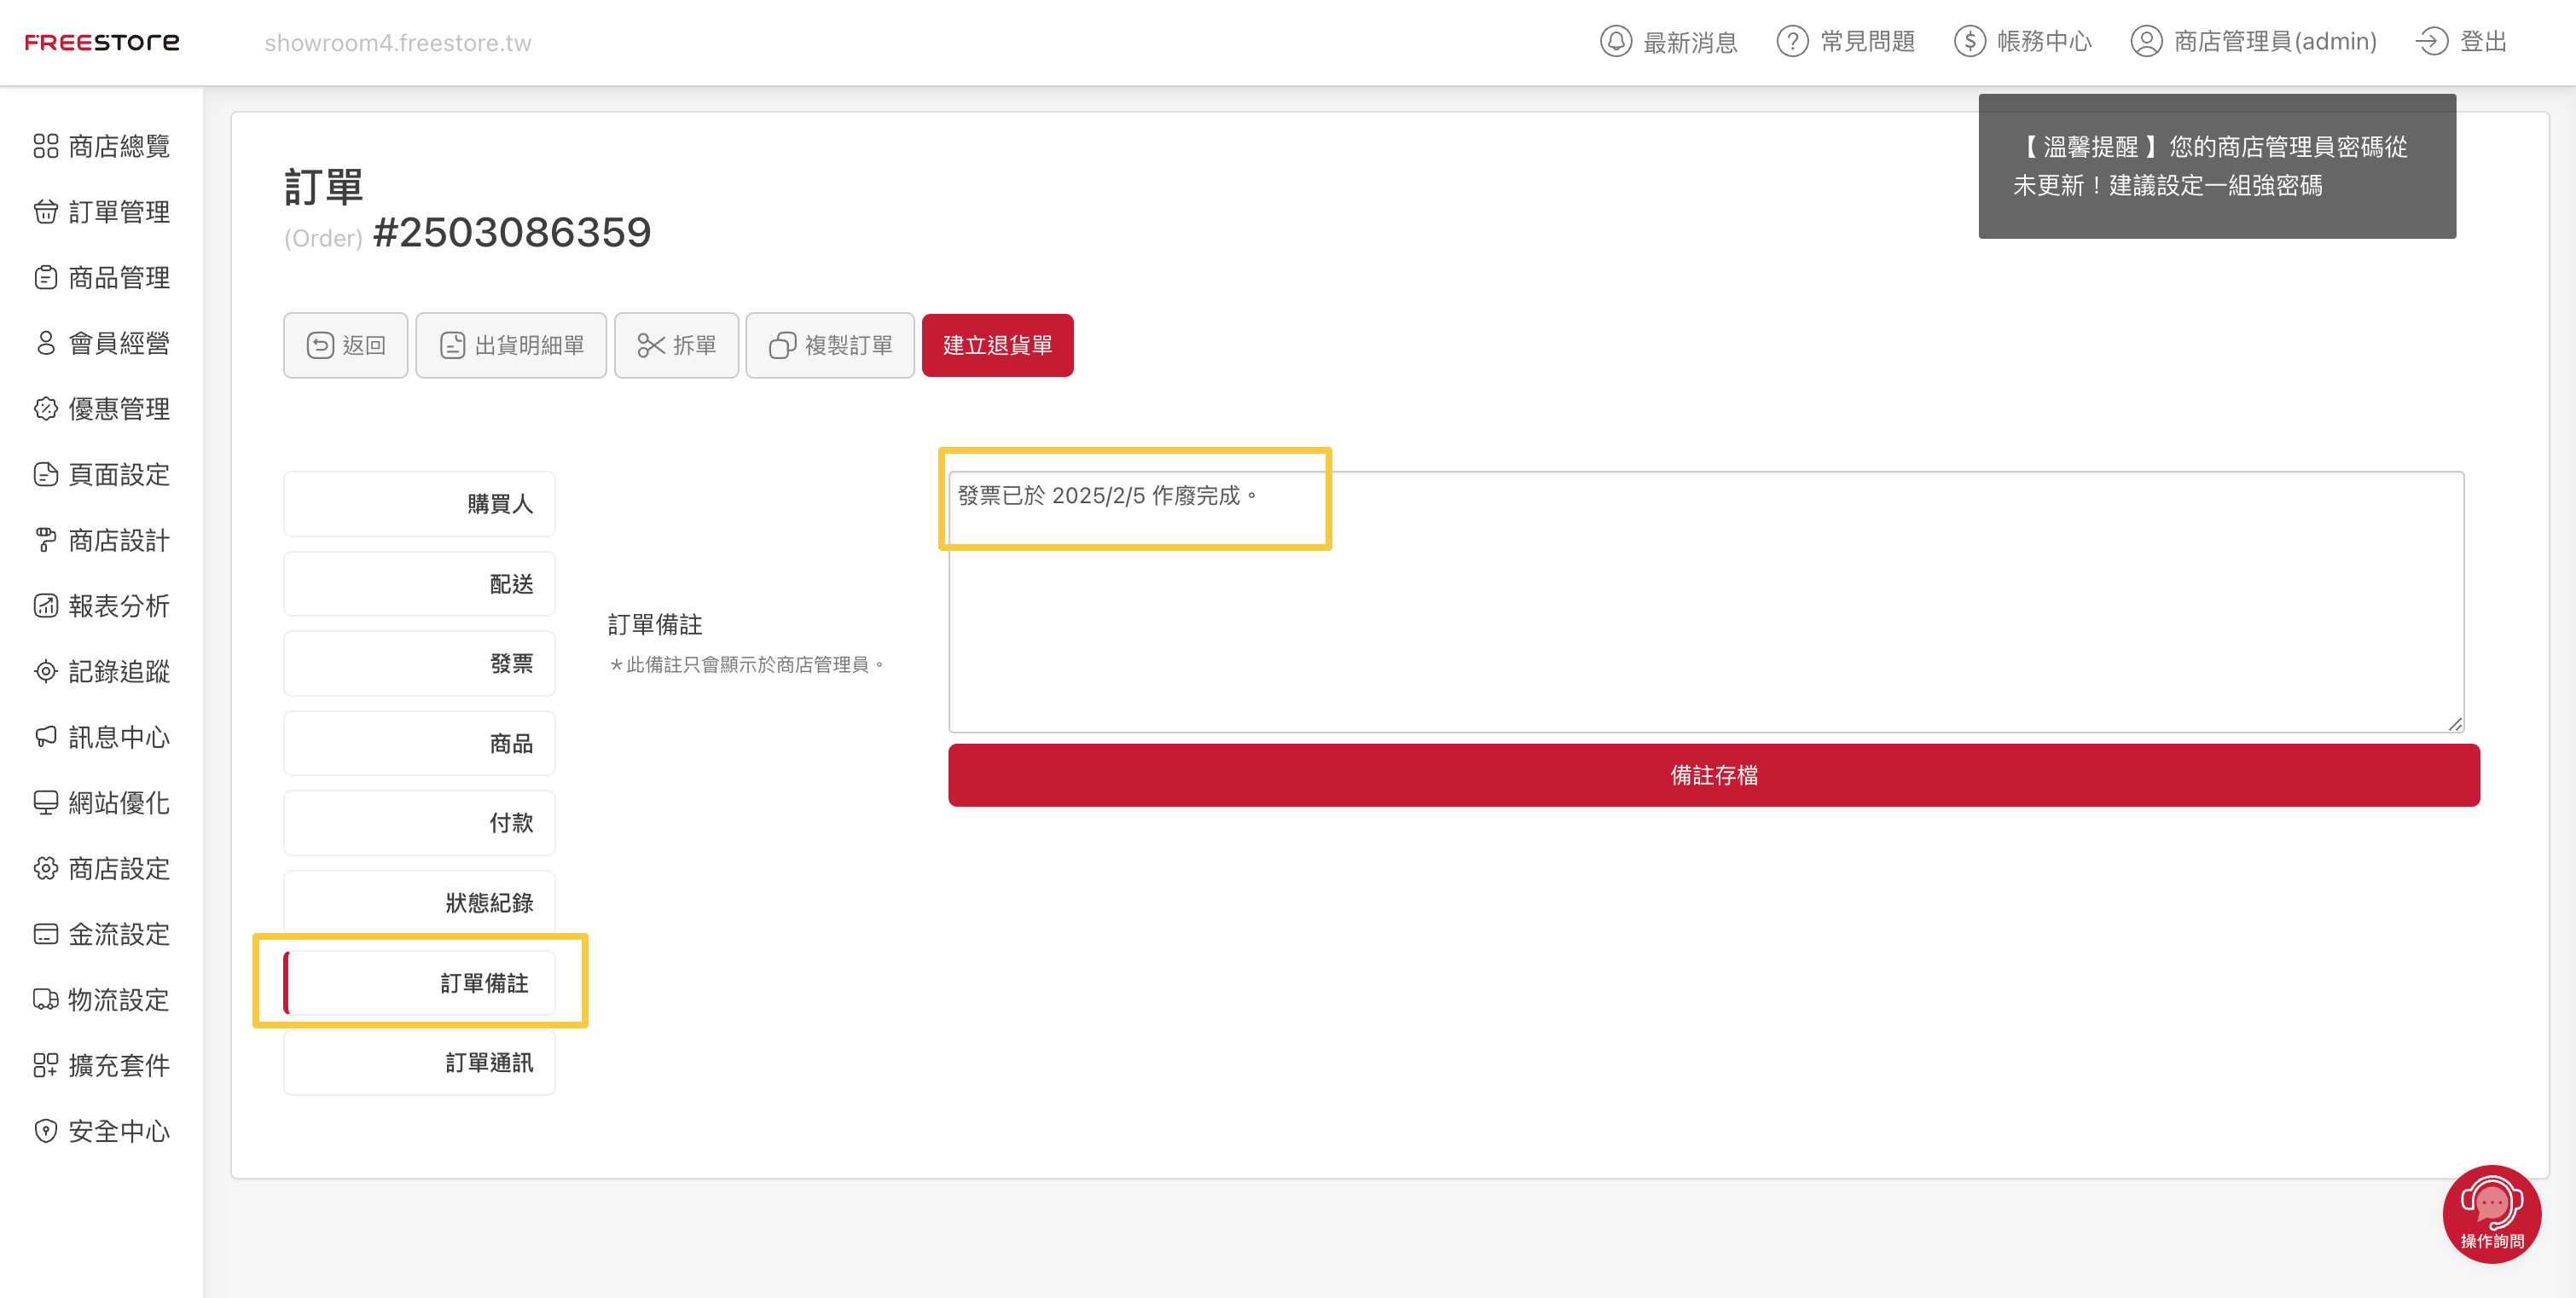Screen dimensions: 2576x1298
Task: Switch to the 購買人 section tab
Action: 419,504
